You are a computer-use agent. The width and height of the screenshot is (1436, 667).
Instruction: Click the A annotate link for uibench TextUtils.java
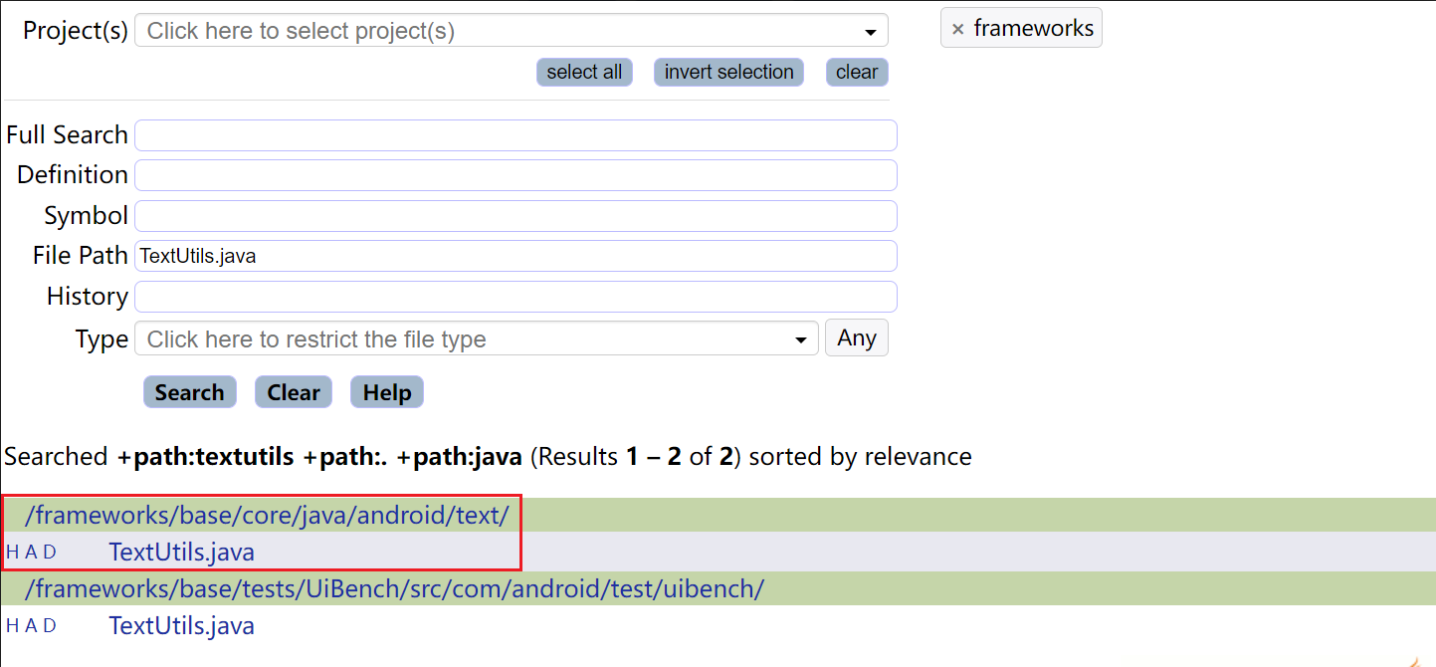[x=31, y=626]
